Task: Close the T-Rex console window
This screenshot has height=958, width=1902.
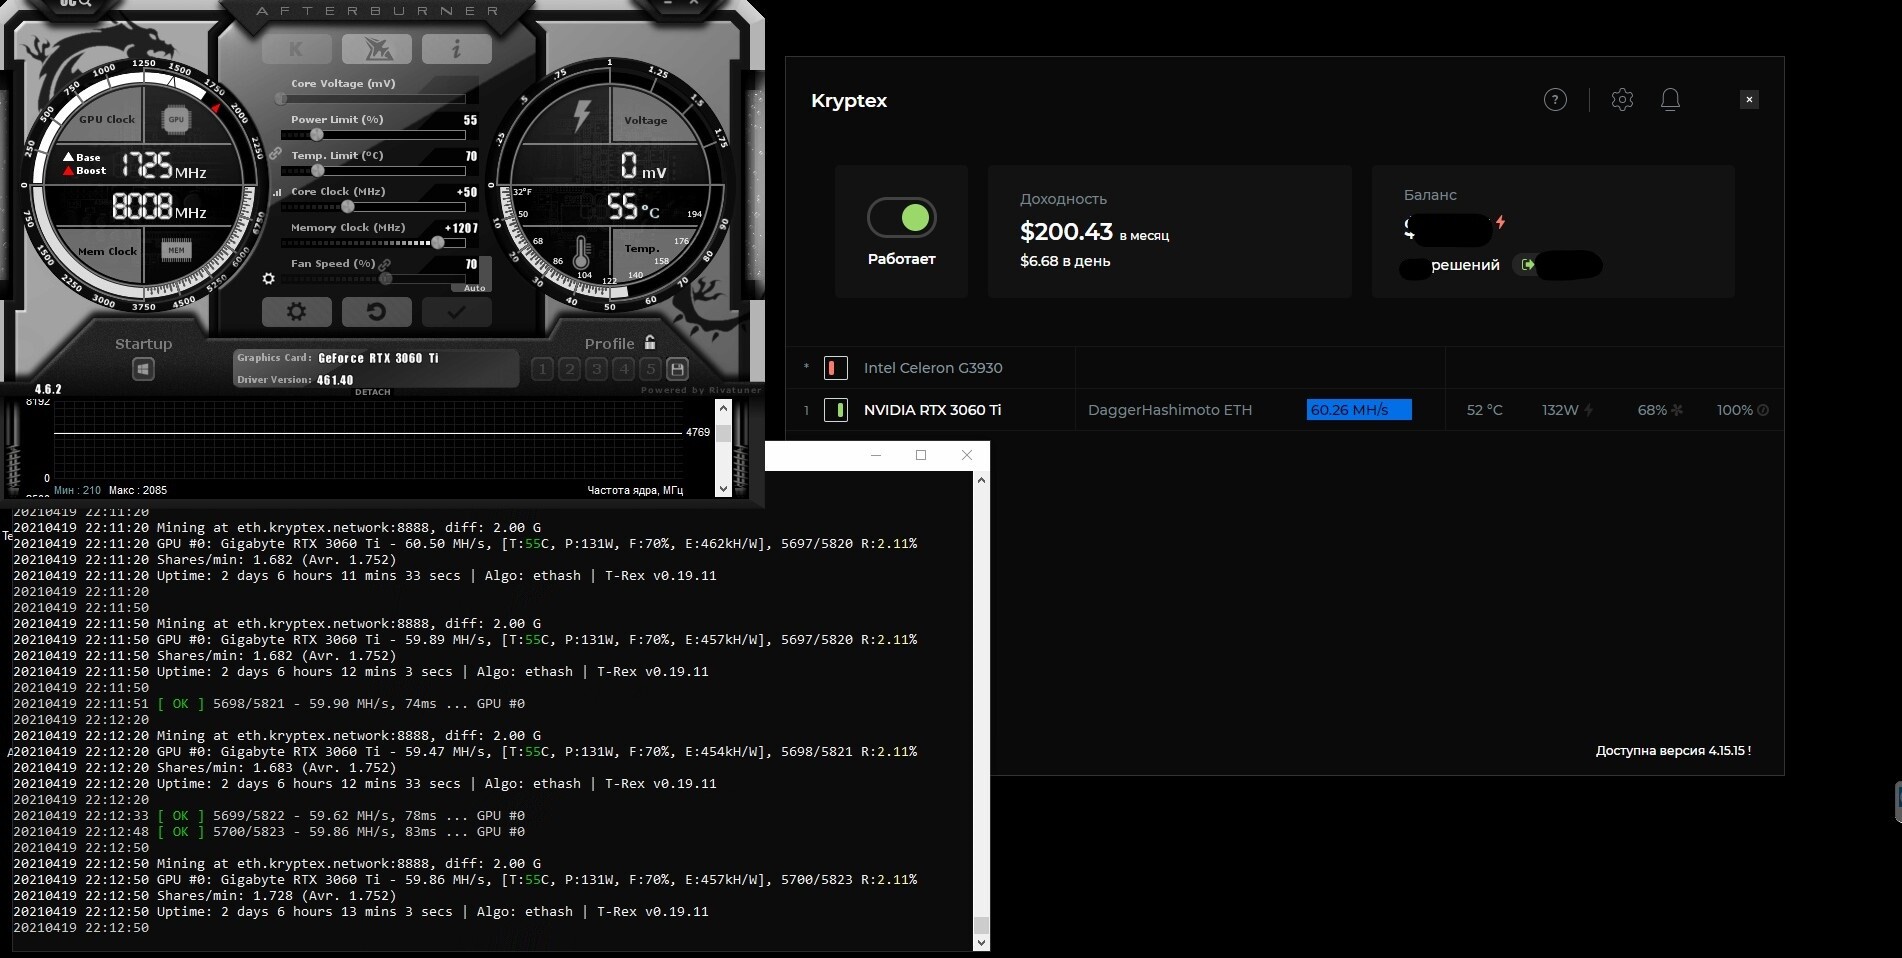Action: click(x=967, y=455)
